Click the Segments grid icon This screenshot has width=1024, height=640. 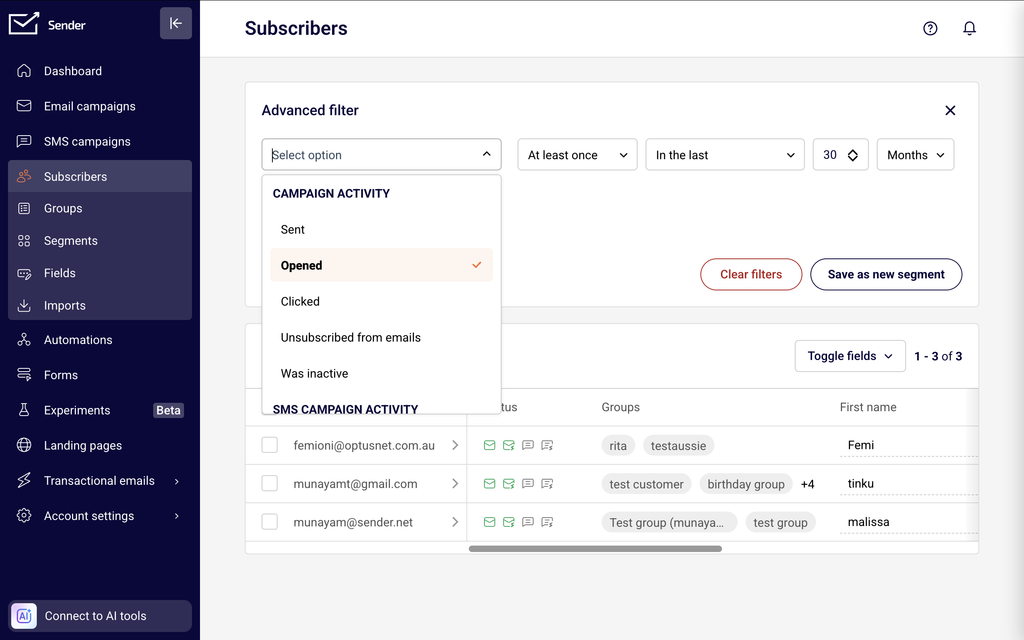coord(24,241)
